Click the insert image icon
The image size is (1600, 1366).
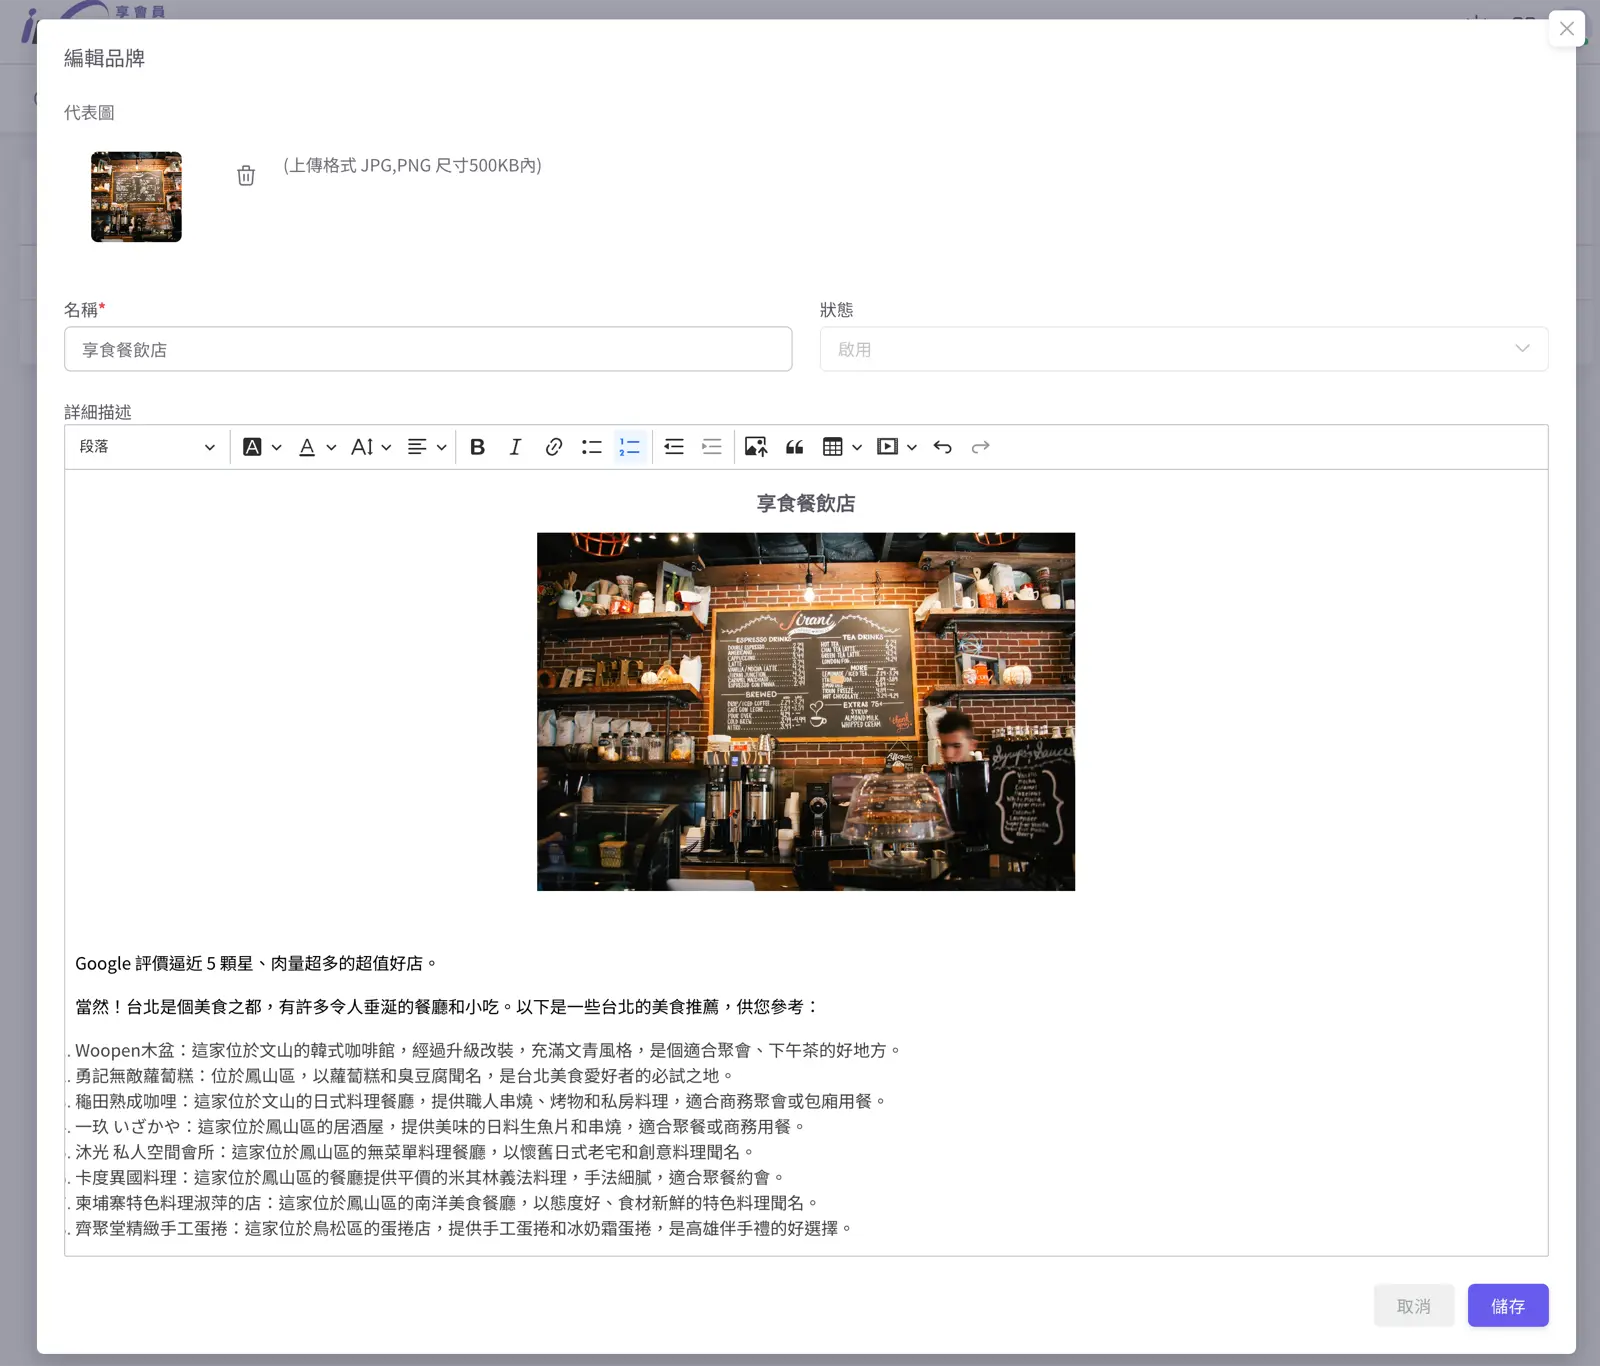pyautogui.click(x=756, y=447)
